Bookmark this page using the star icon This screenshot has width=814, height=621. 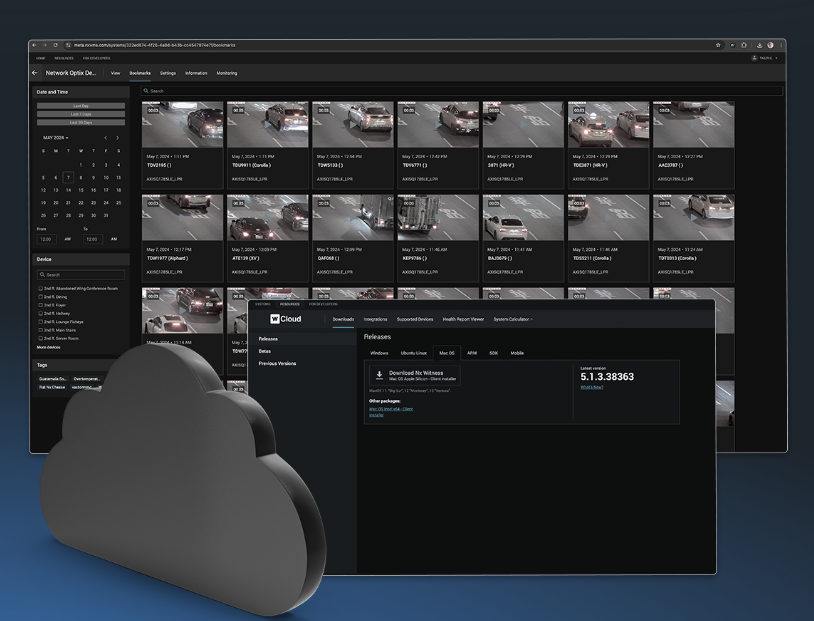coord(718,45)
